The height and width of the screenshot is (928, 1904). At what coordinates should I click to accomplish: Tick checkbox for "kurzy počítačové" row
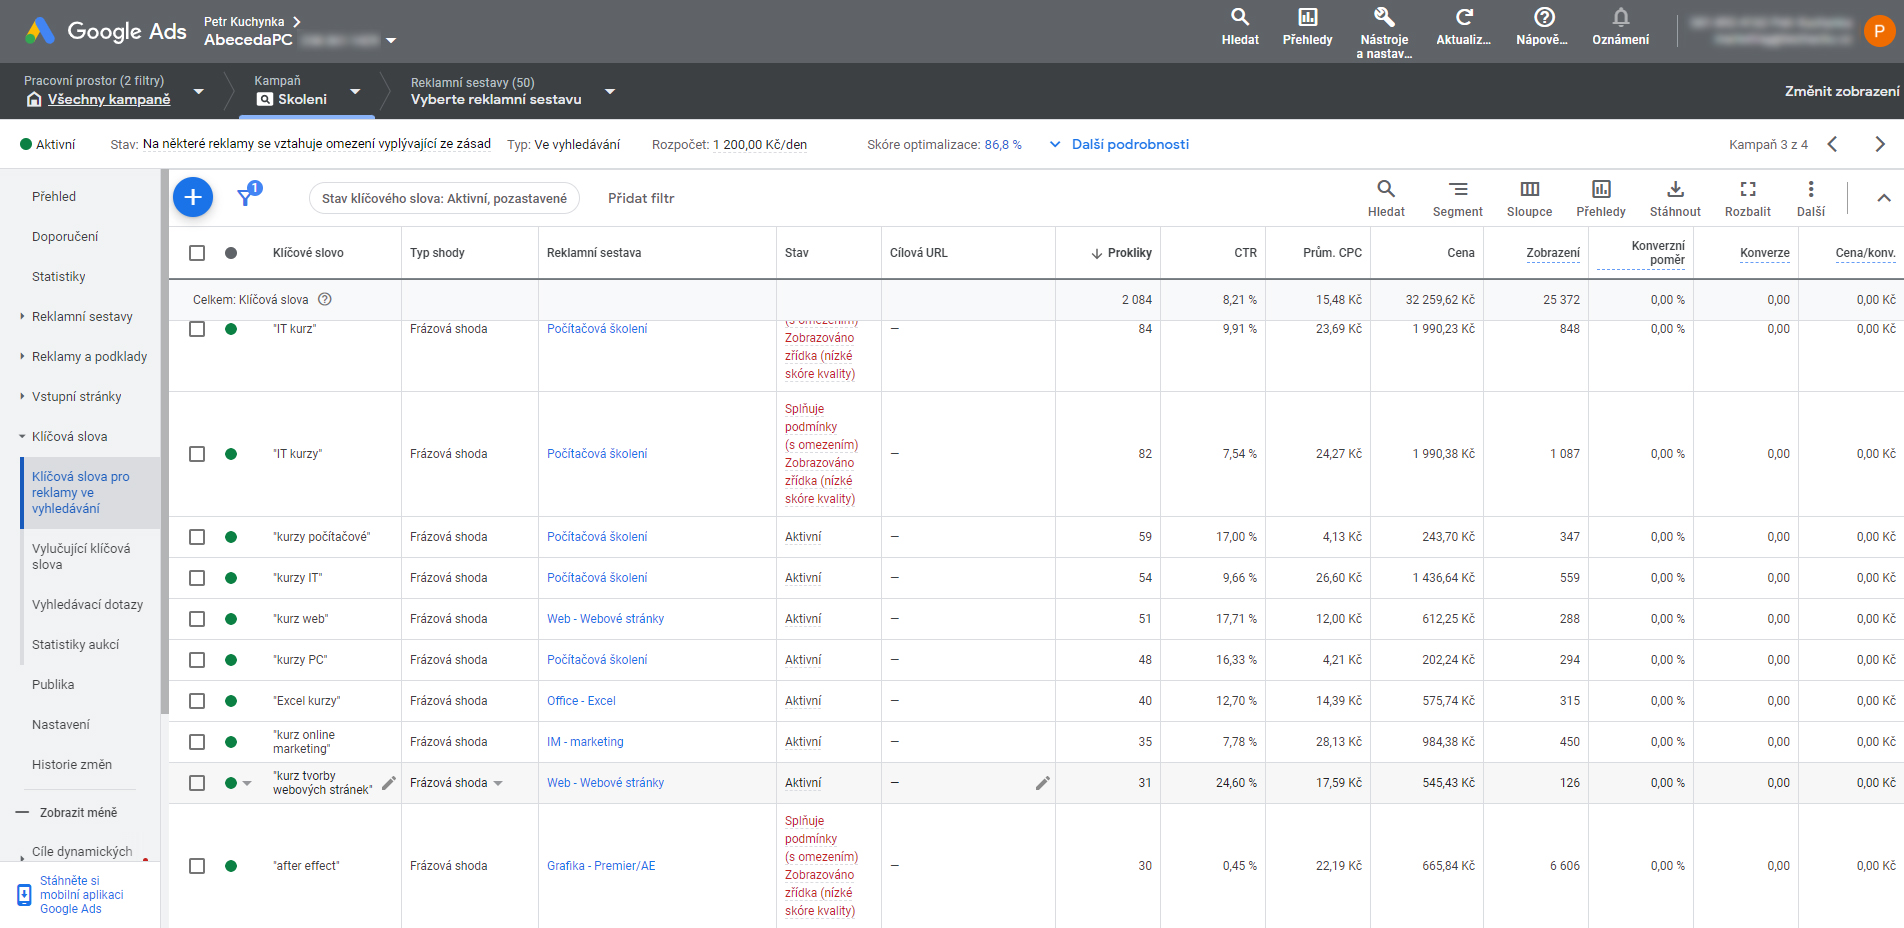(x=197, y=537)
